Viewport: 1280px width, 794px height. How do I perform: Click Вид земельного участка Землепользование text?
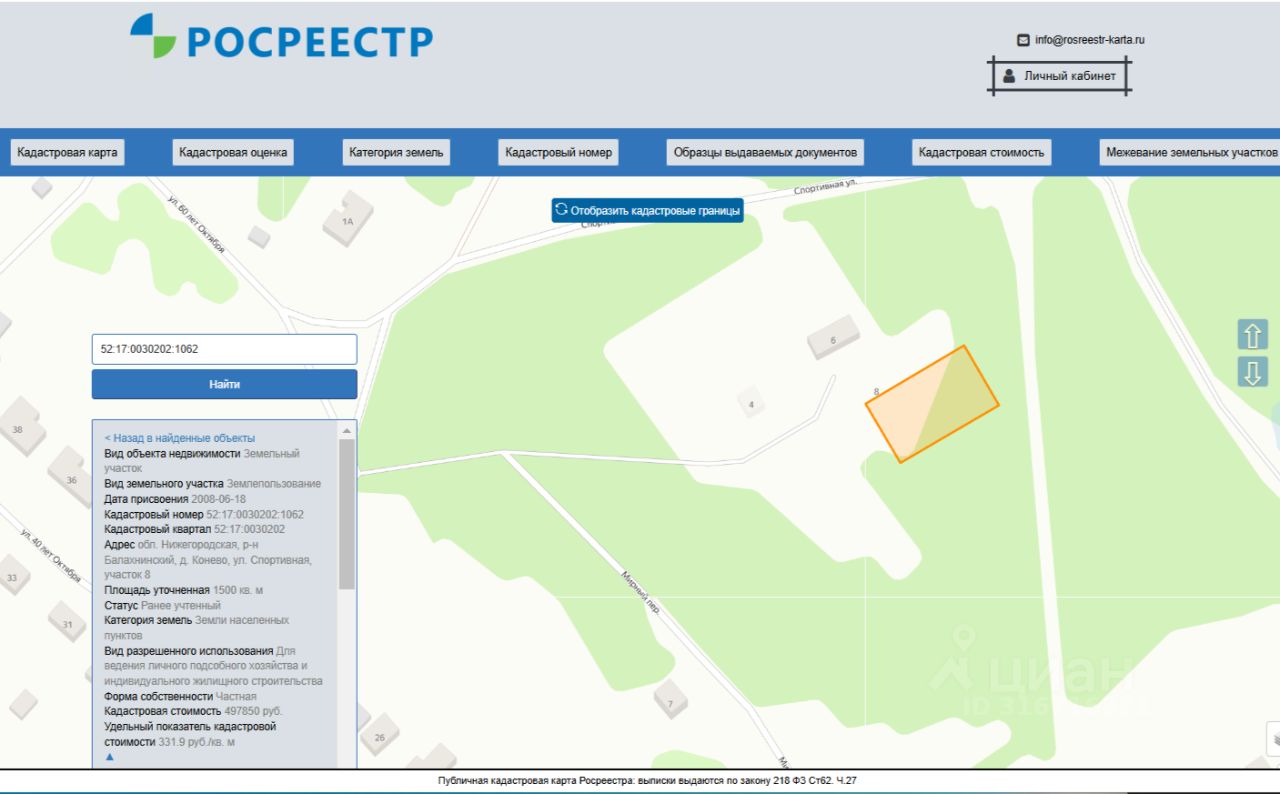click(x=213, y=484)
